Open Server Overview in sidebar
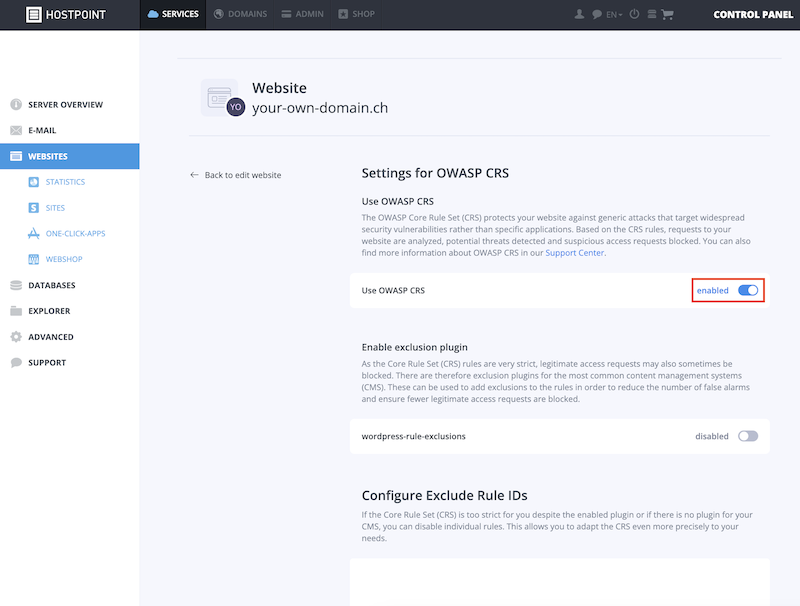 tap(69, 105)
